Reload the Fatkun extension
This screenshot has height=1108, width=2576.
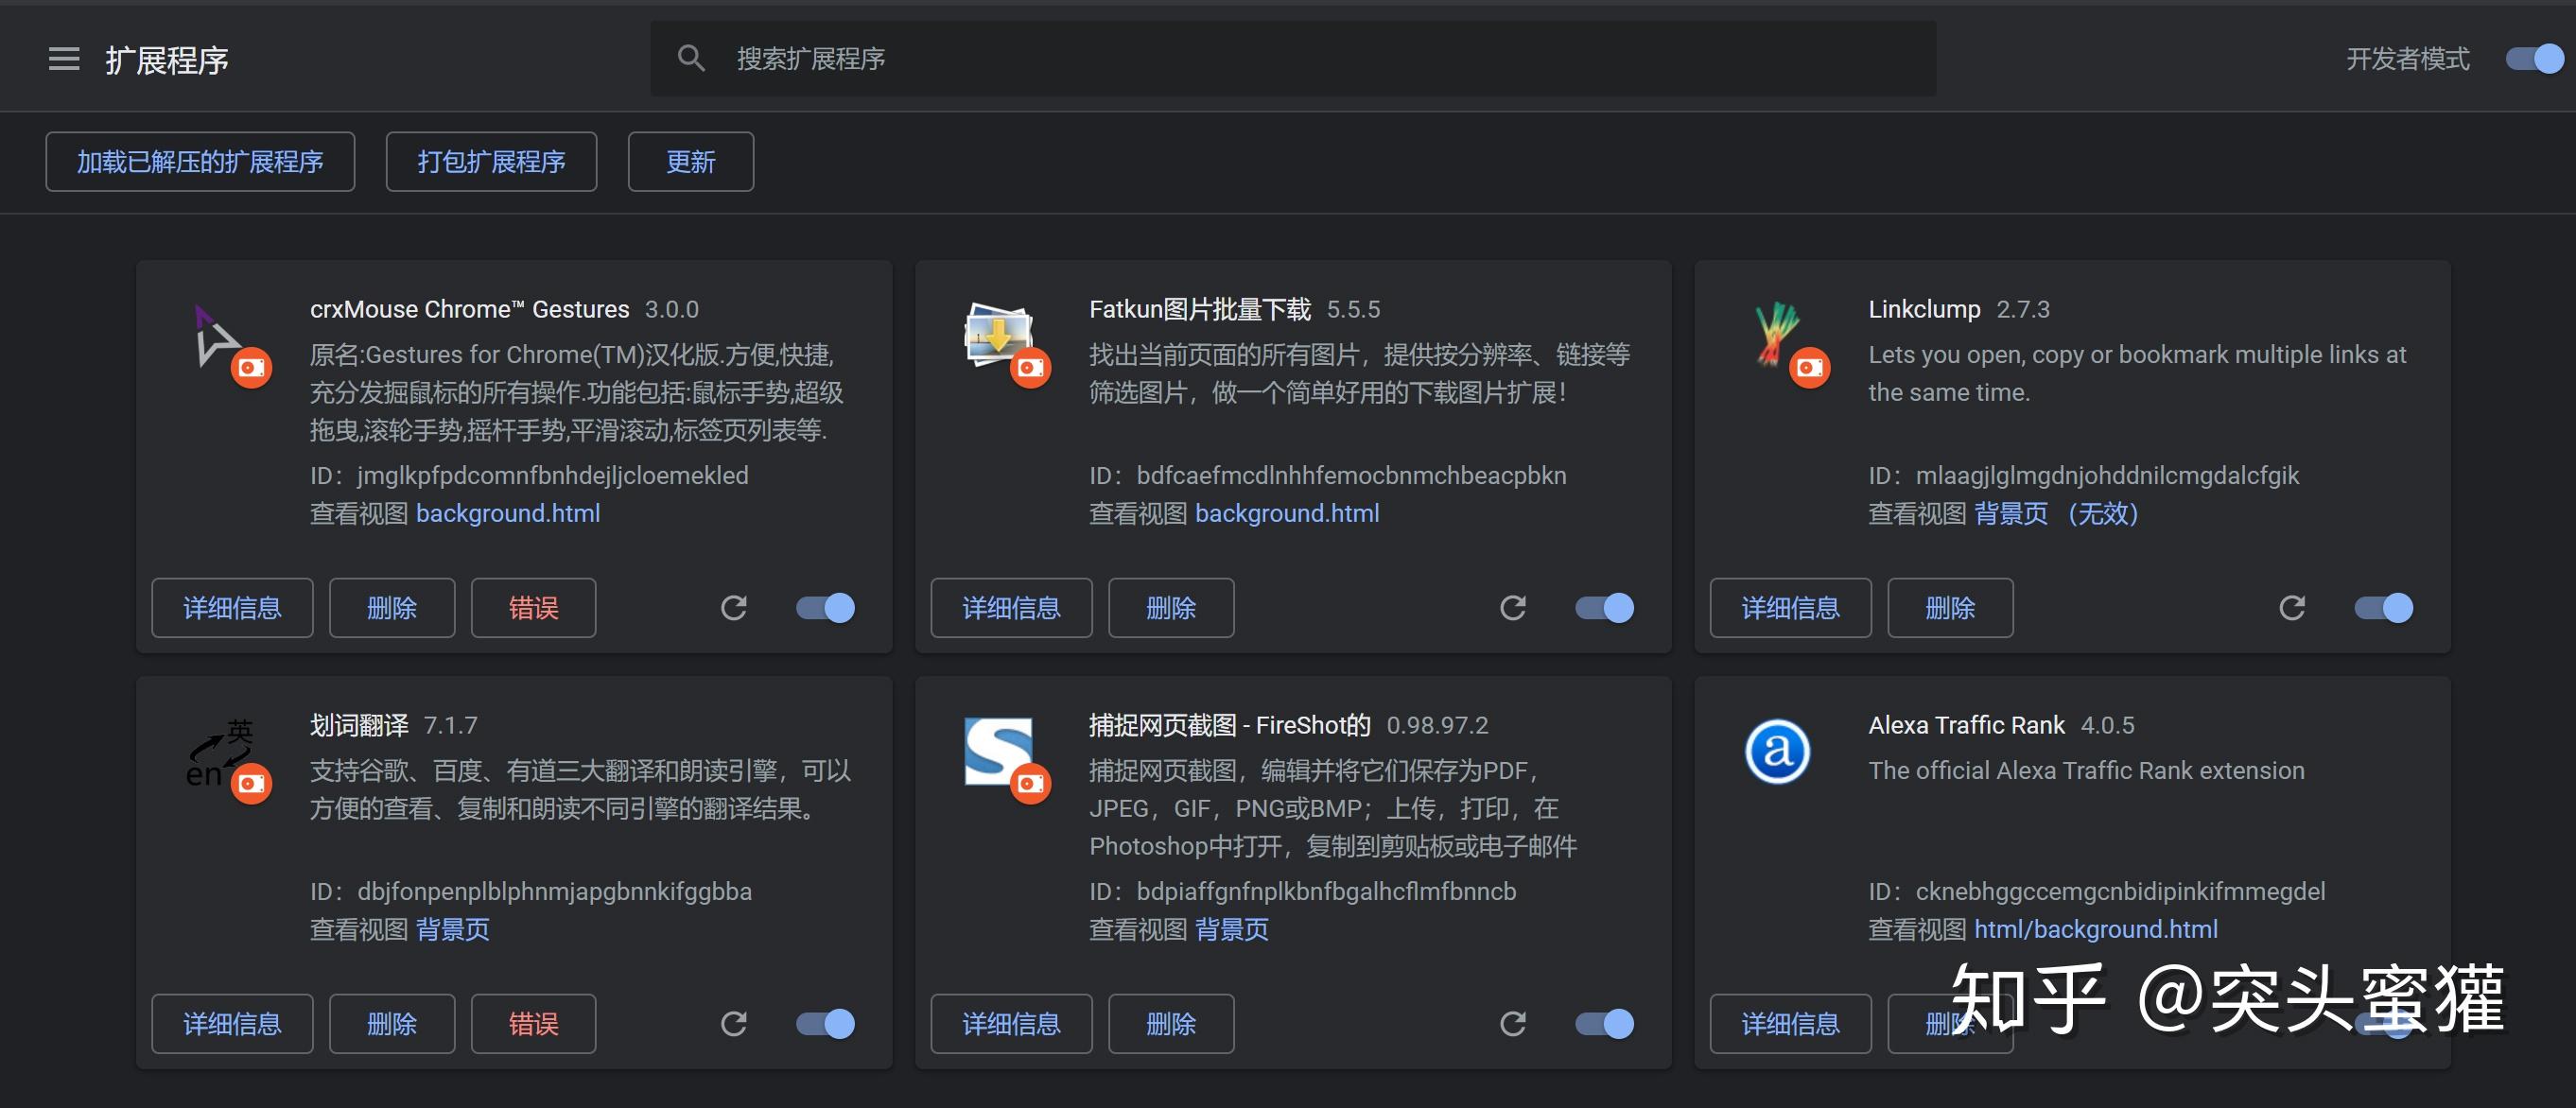pos(1513,608)
